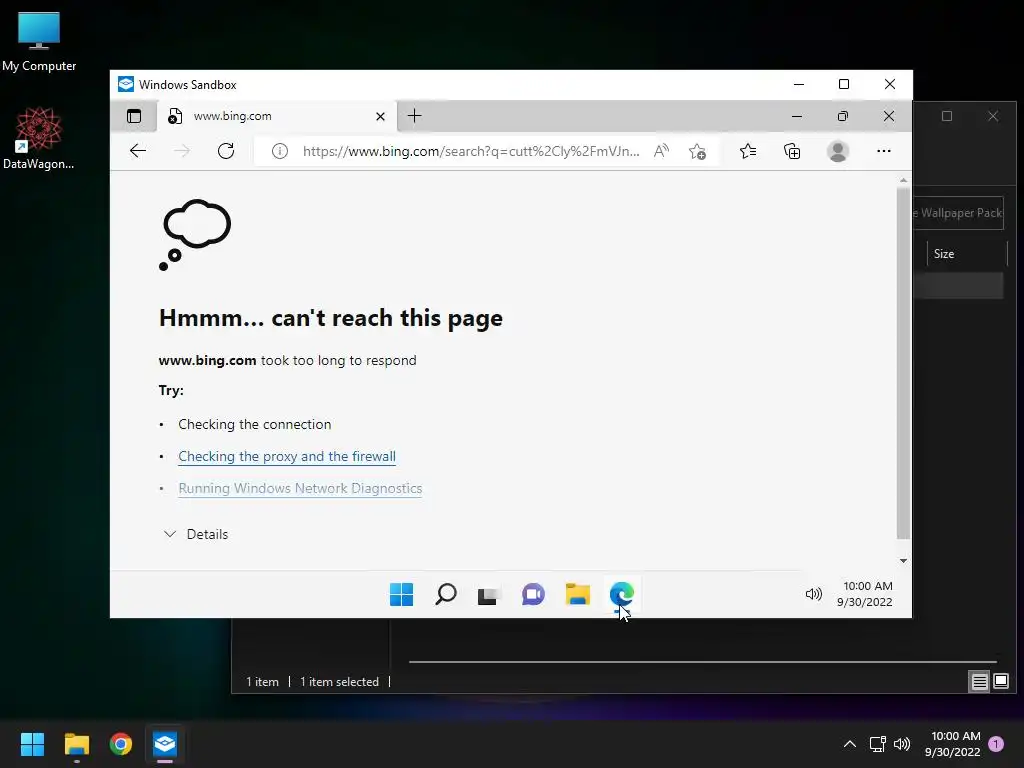Open Checking the proxy and the firewall link
This screenshot has height=768, width=1024.
(287, 456)
